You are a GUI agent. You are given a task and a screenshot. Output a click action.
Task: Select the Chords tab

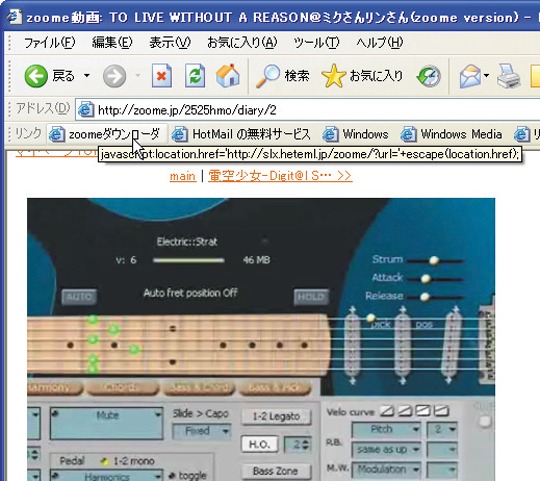122,388
